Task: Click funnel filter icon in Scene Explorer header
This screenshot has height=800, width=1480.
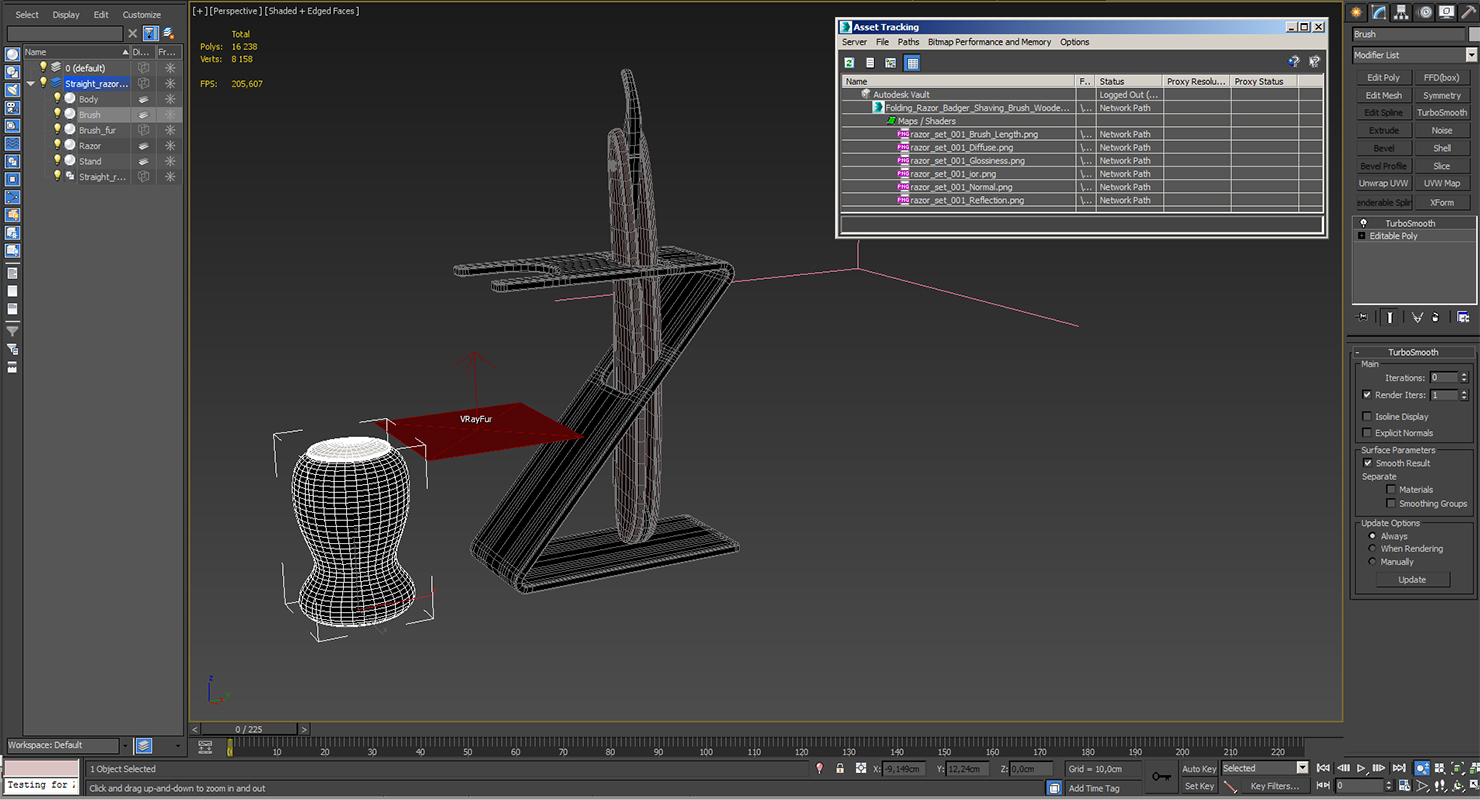Action: click(x=149, y=33)
